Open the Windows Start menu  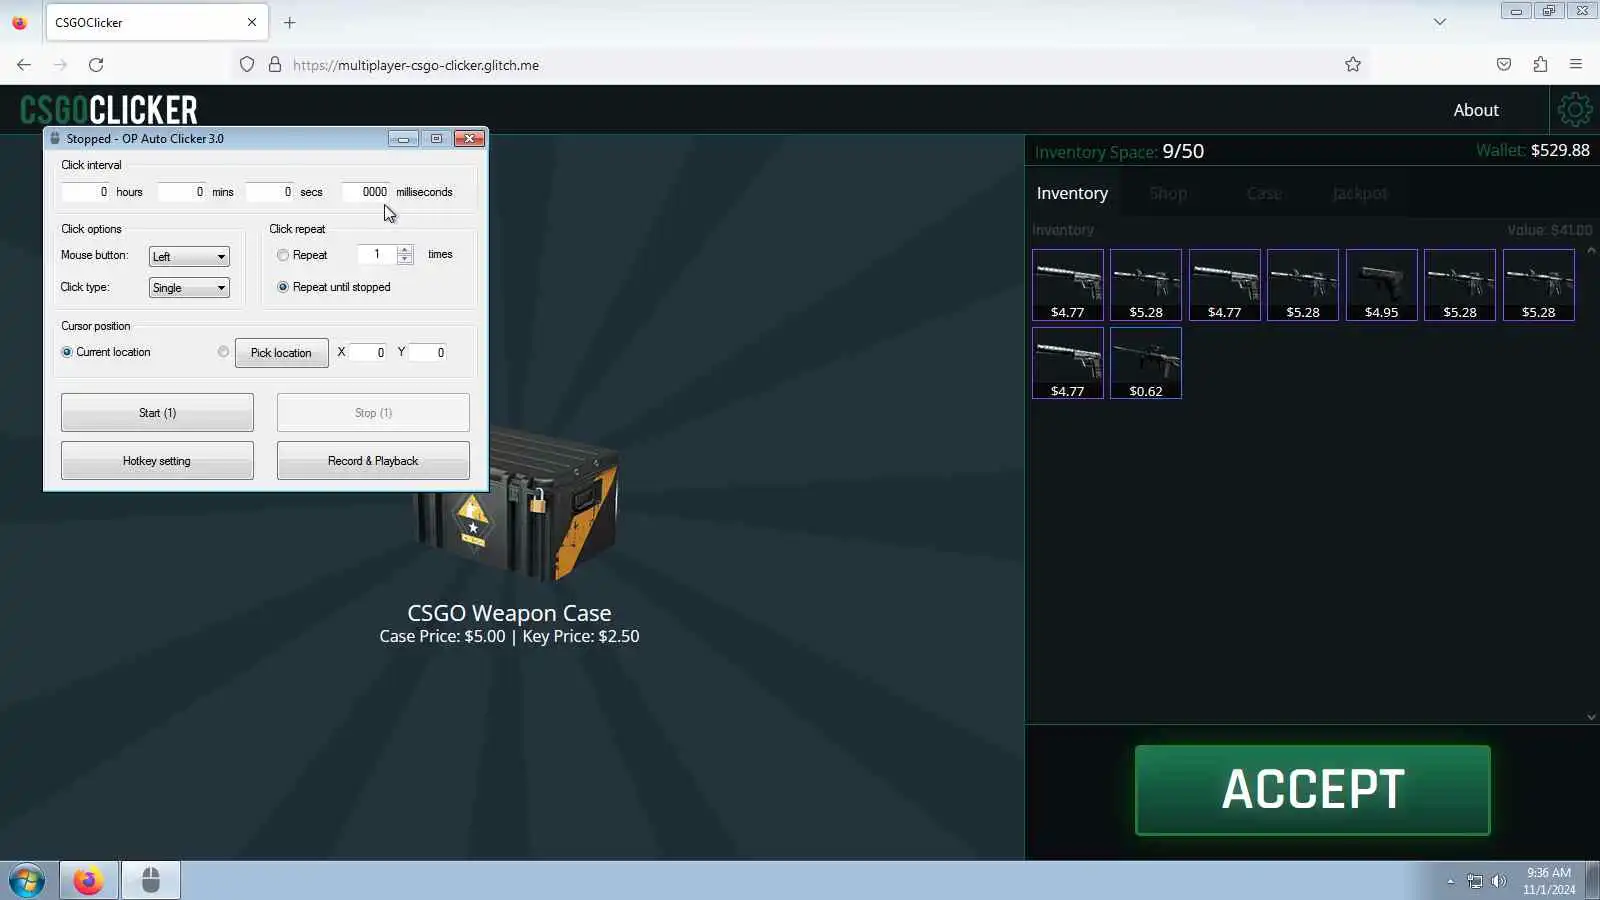(27, 881)
